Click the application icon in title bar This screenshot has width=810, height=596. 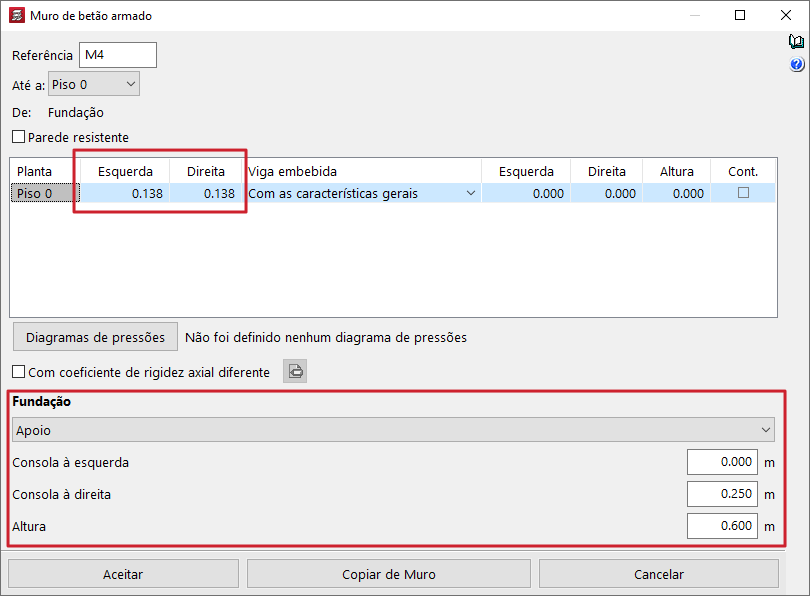pyautogui.click(x=17, y=16)
